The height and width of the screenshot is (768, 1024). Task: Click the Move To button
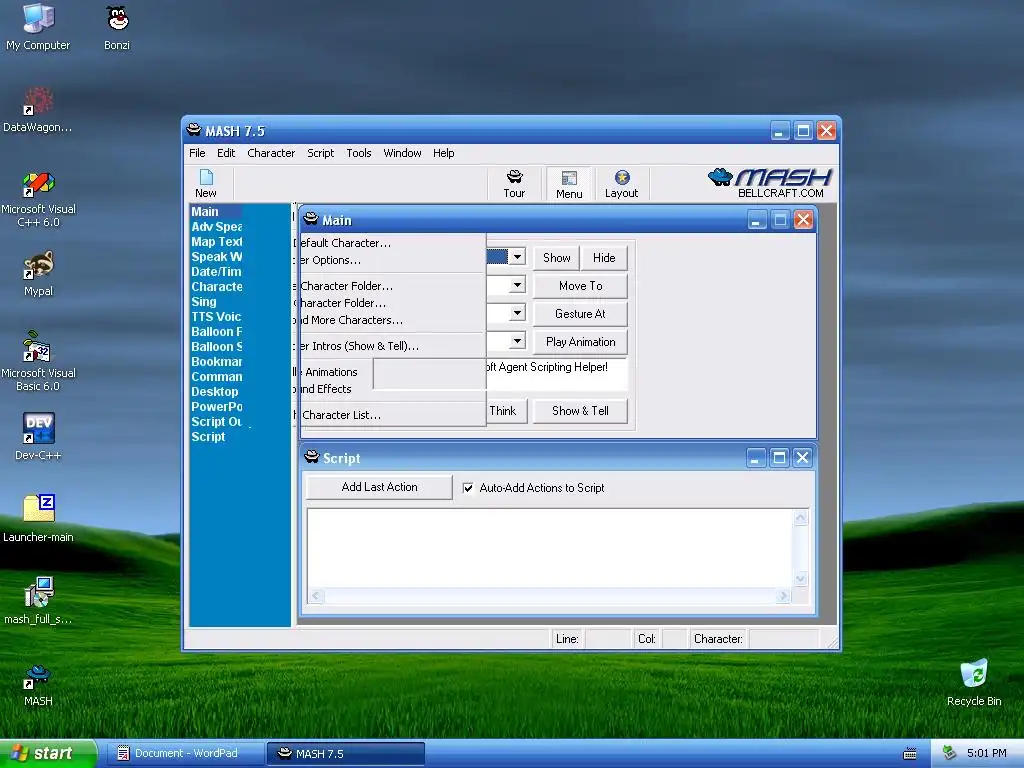point(581,286)
